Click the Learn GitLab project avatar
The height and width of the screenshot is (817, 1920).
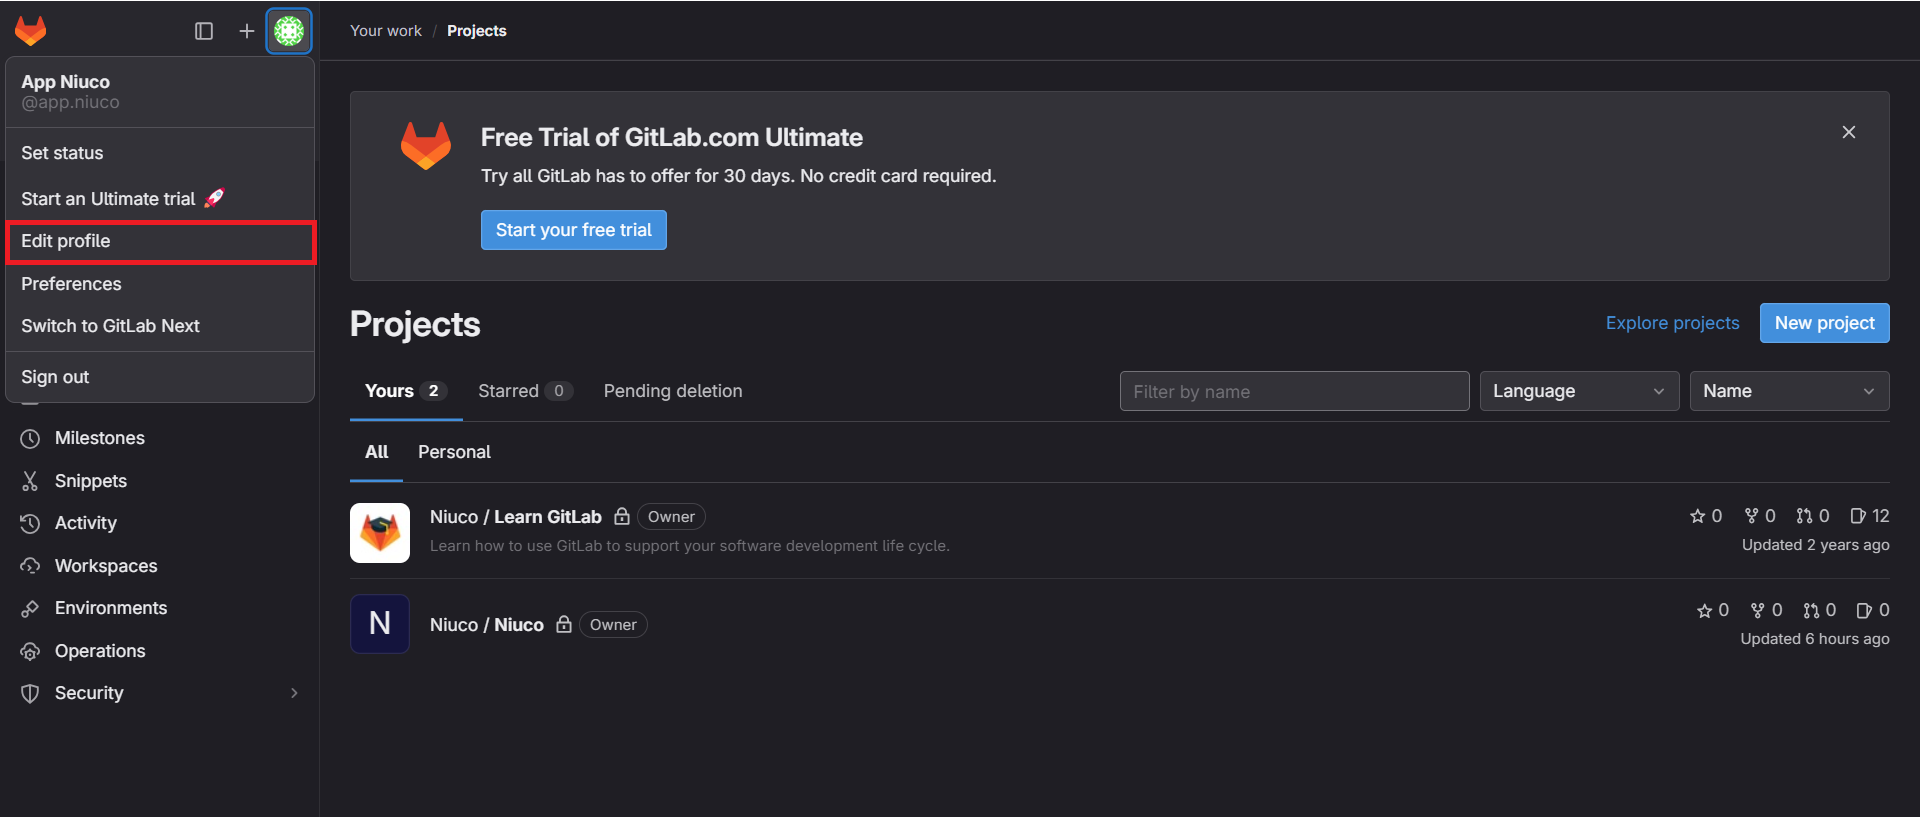(380, 533)
